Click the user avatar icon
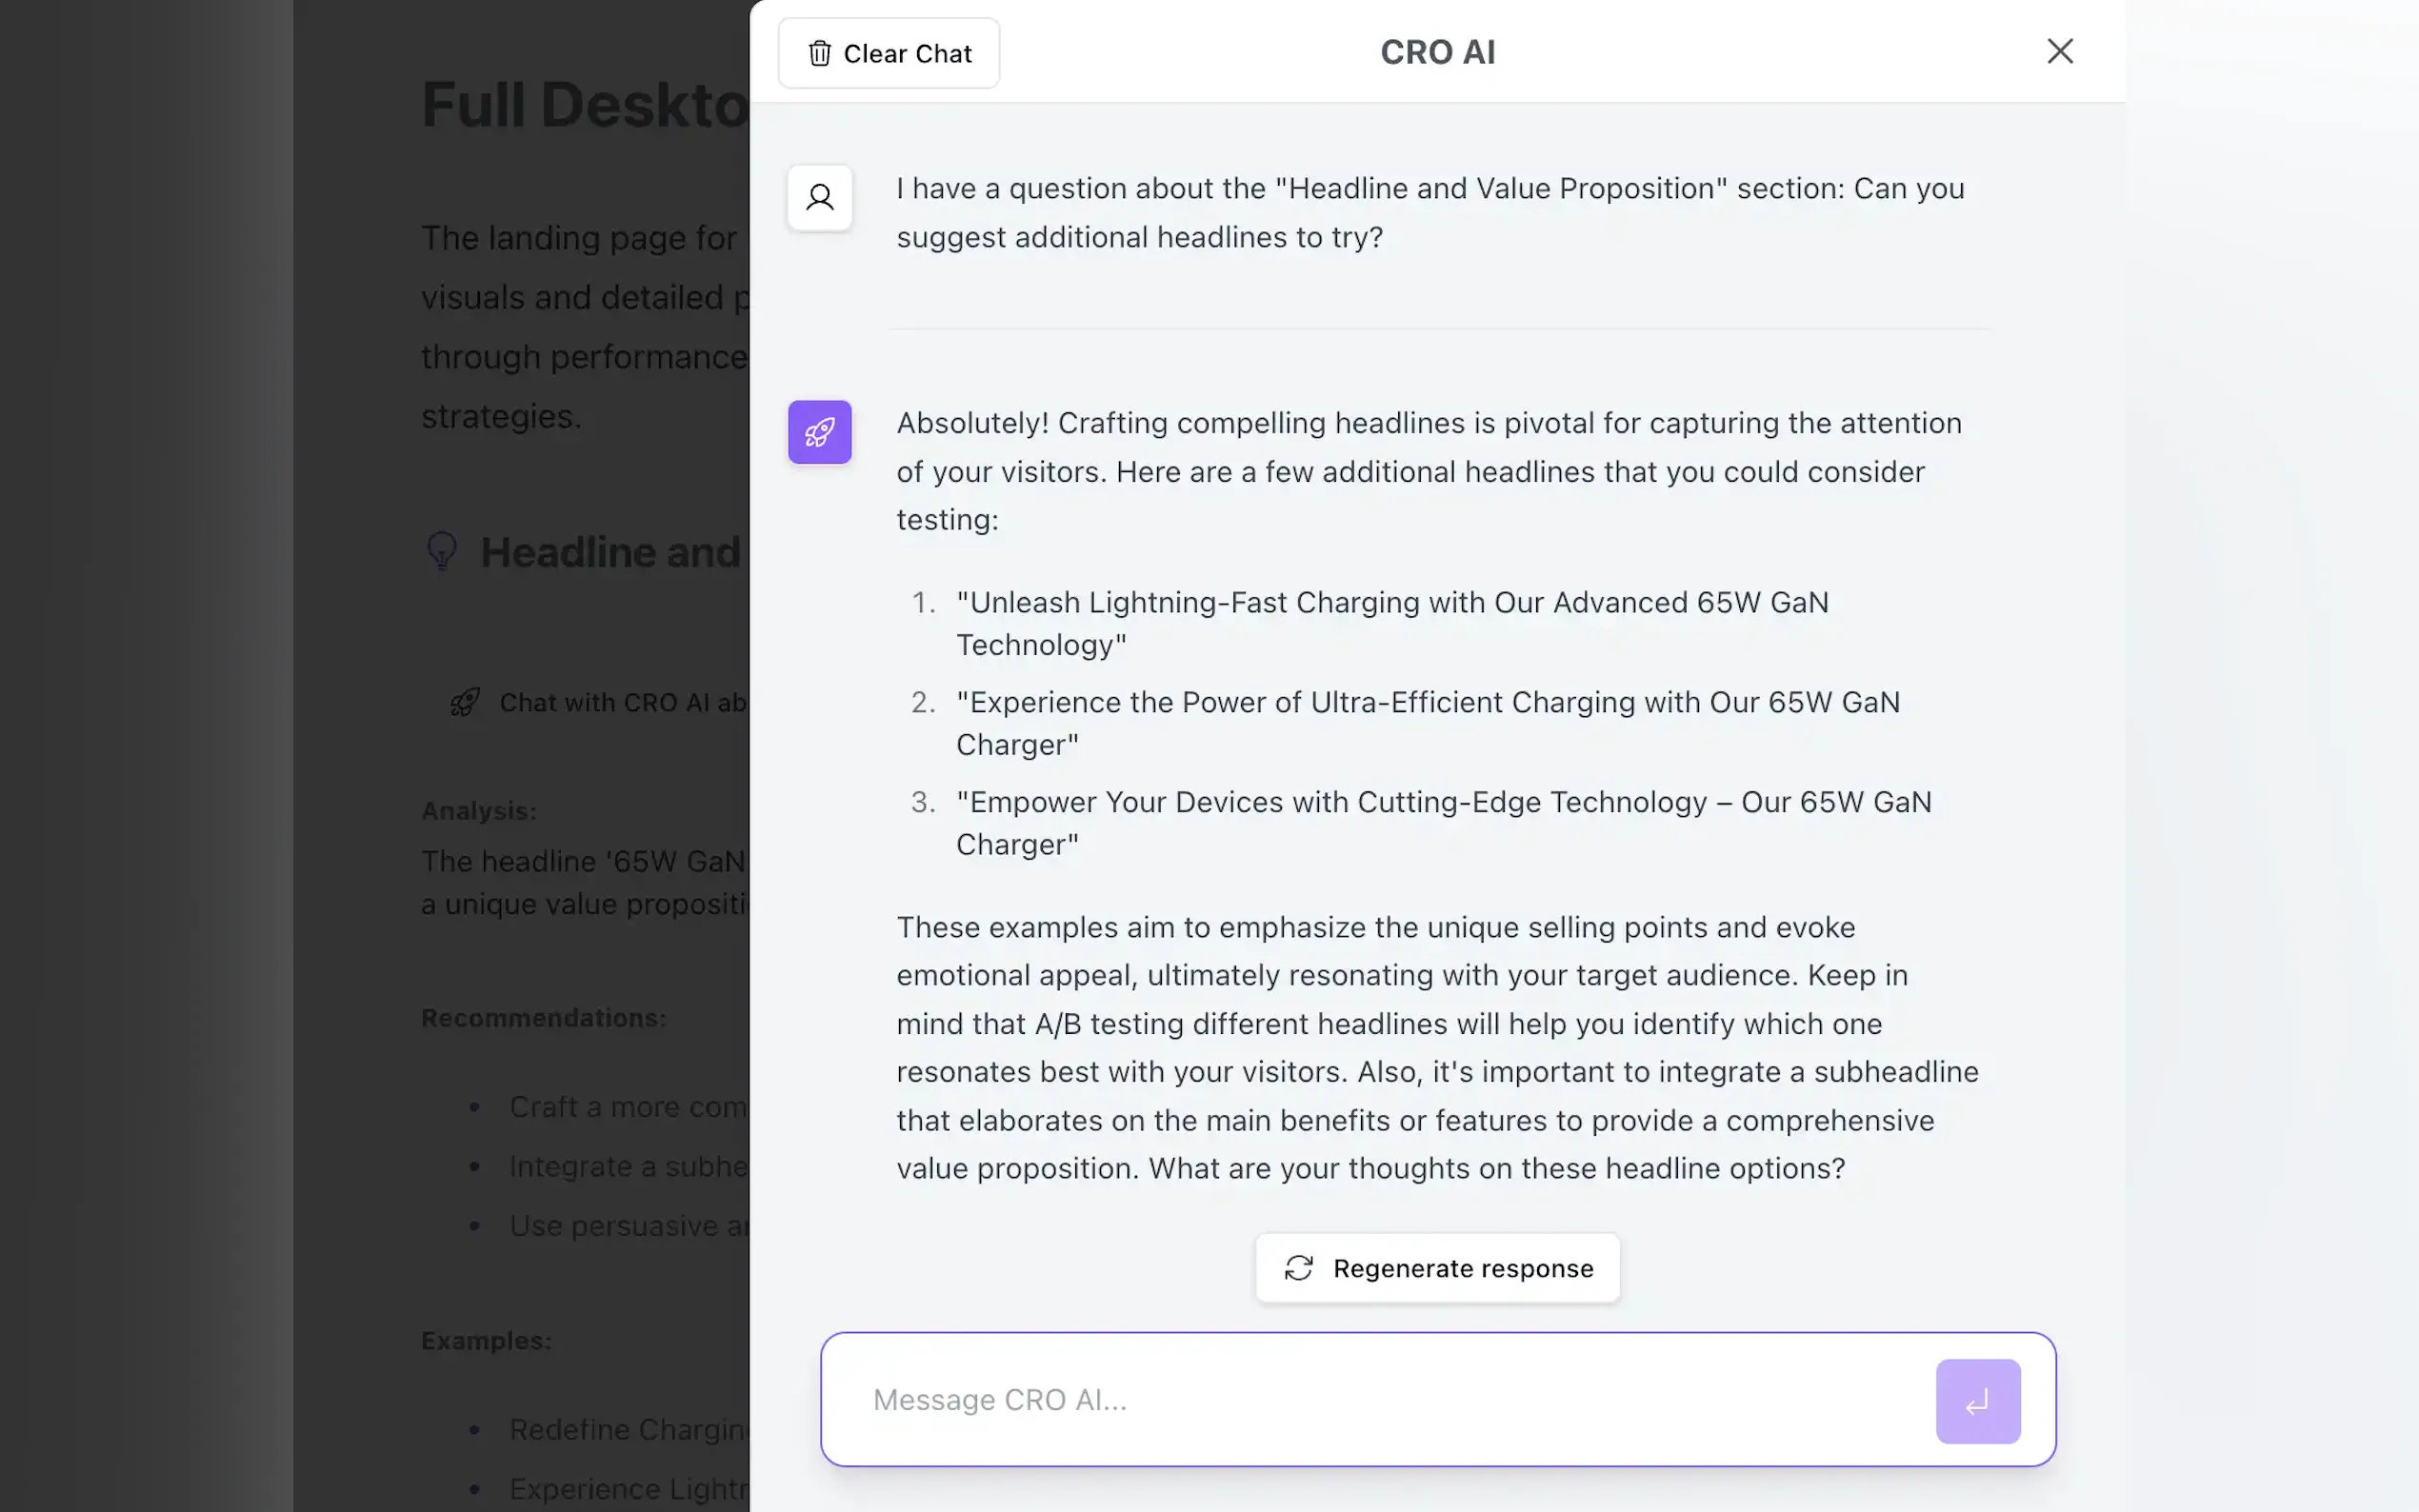This screenshot has height=1512, width=2419. (x=820, y=198)
